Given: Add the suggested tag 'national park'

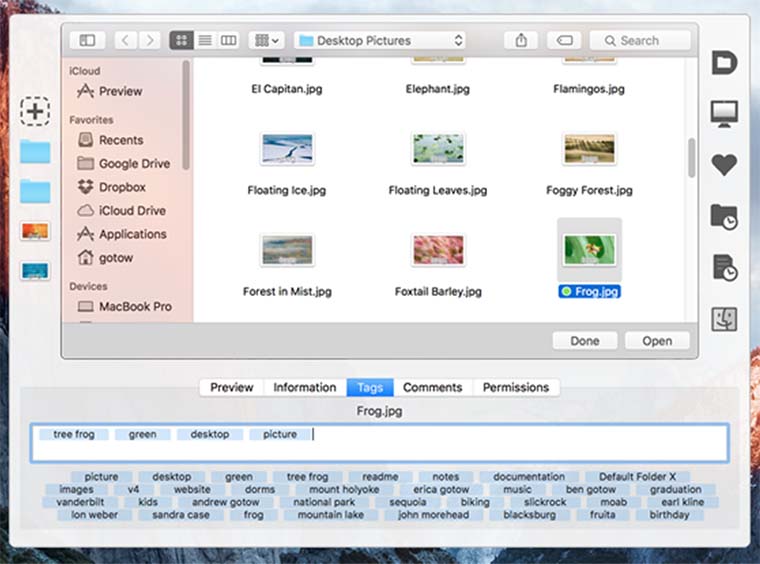Looking at the screenshot, I should coord(324,502).
